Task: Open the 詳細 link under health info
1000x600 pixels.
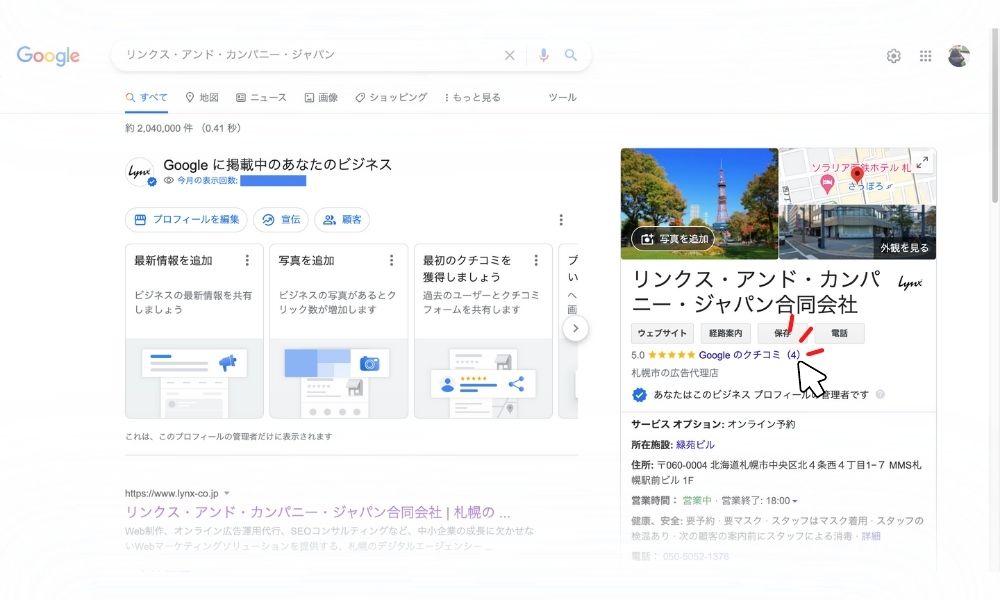Action: coord(871,536)
